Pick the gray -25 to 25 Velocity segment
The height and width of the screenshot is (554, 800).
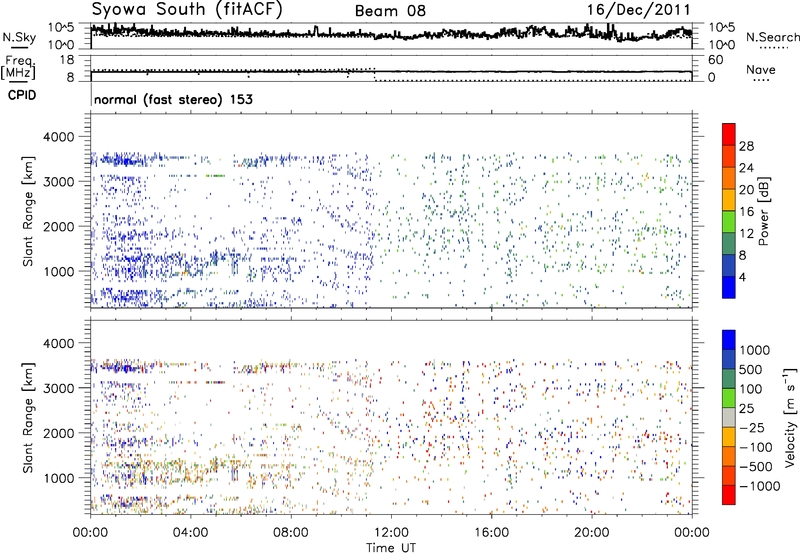click(x=729, y=417)
